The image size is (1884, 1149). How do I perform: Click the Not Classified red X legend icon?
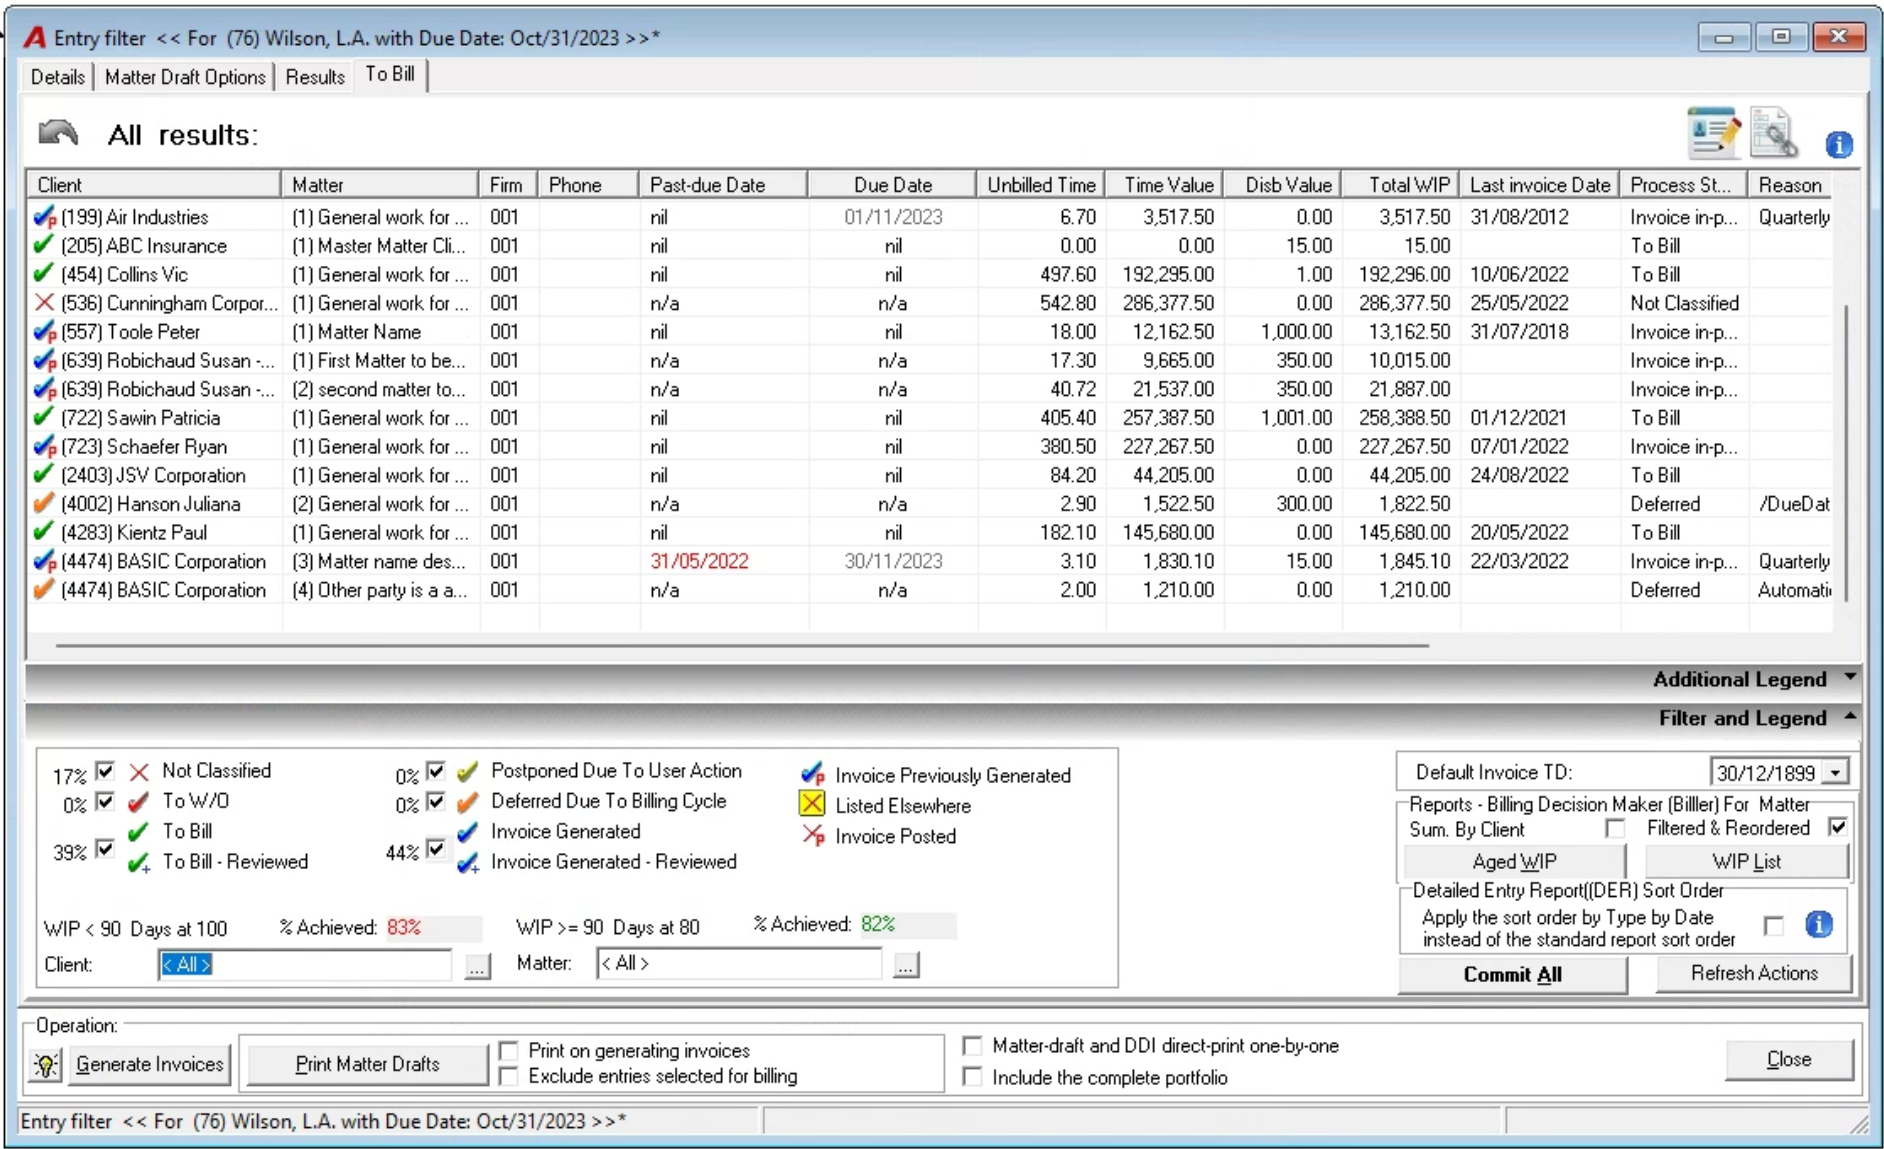(140, 771)
